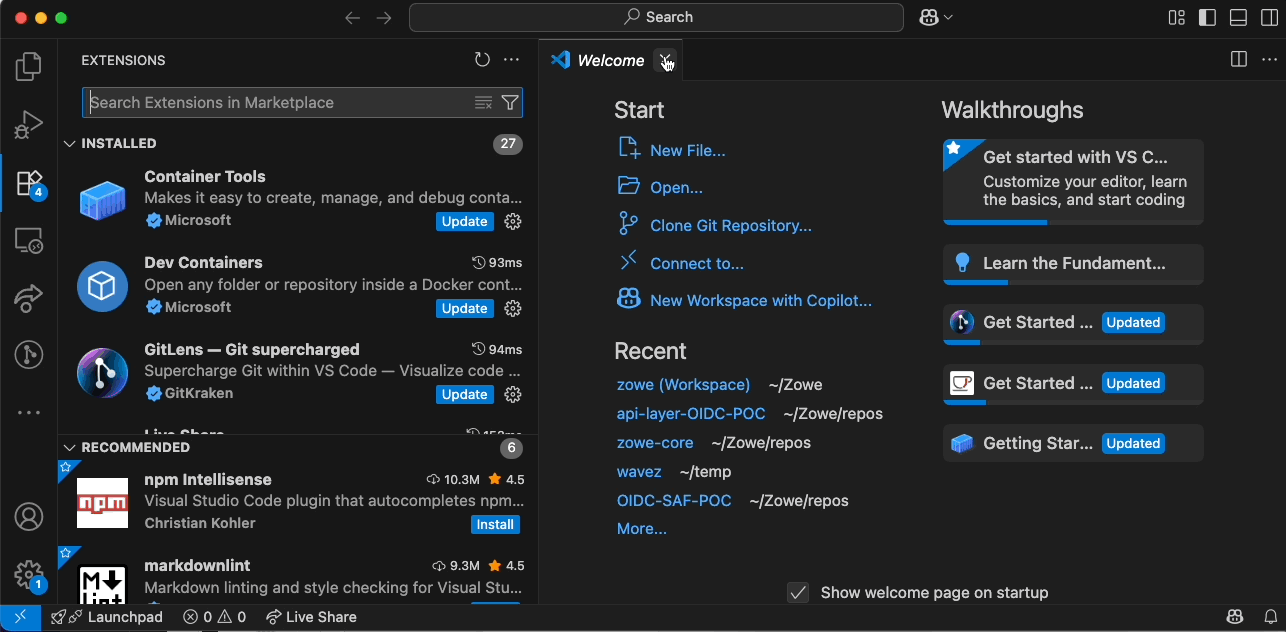The width and height of the screenshot is (1286, 632).
Task: Click New Workspace with Copilot link
Action: point(760,300)
